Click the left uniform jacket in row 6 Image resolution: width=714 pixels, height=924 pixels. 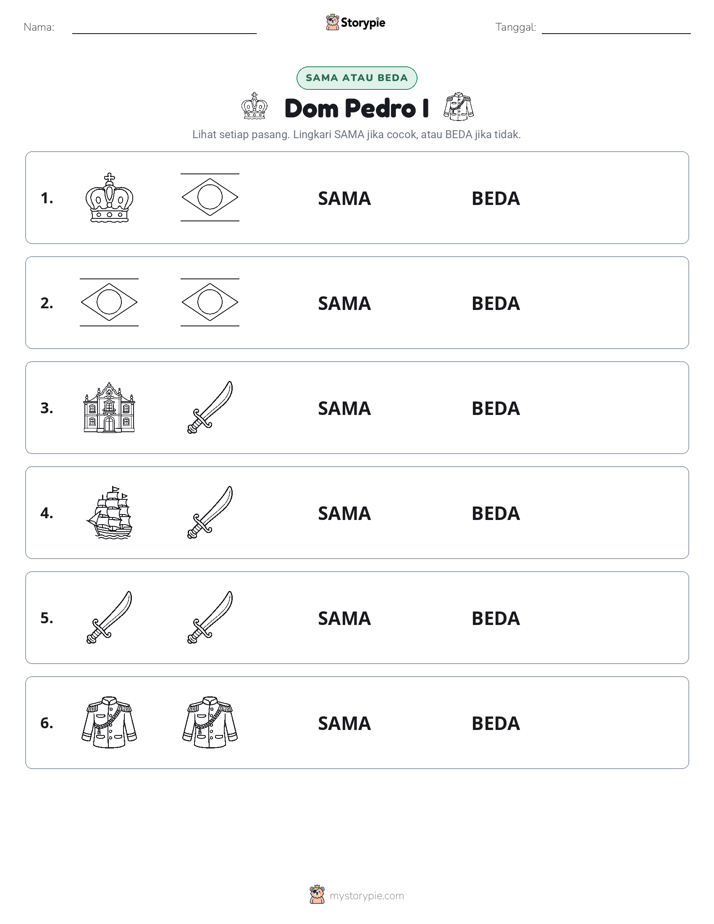pyautogui.click(x=109, y=722)
